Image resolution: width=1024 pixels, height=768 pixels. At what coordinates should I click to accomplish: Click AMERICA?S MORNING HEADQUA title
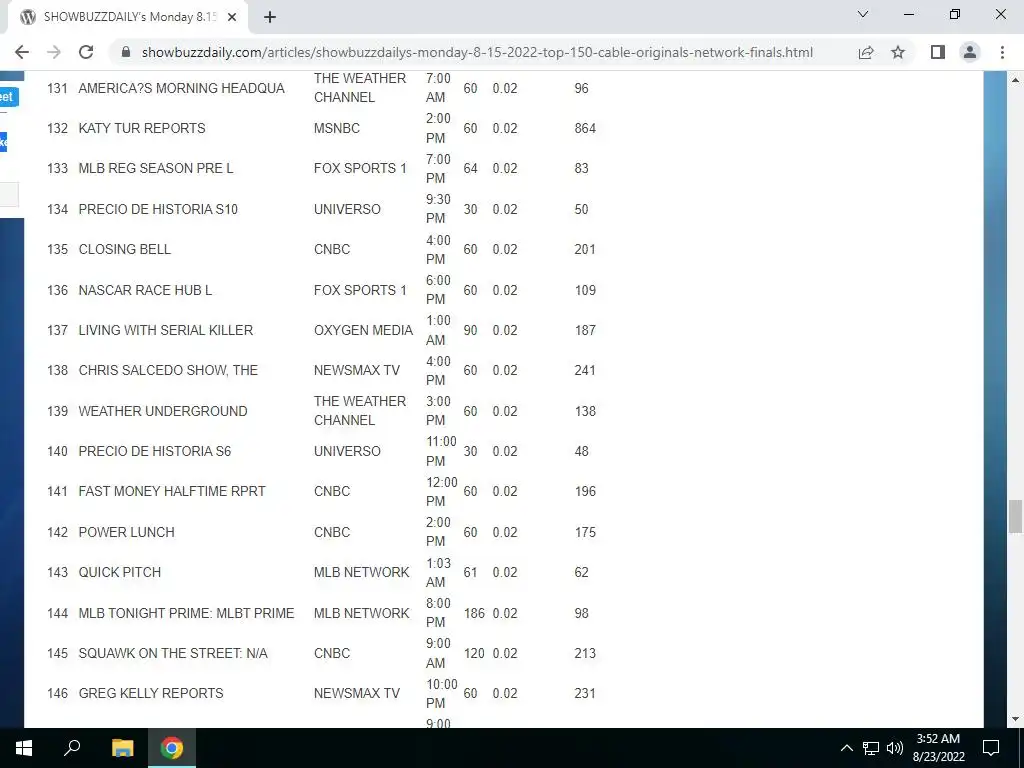click(182, 88)
